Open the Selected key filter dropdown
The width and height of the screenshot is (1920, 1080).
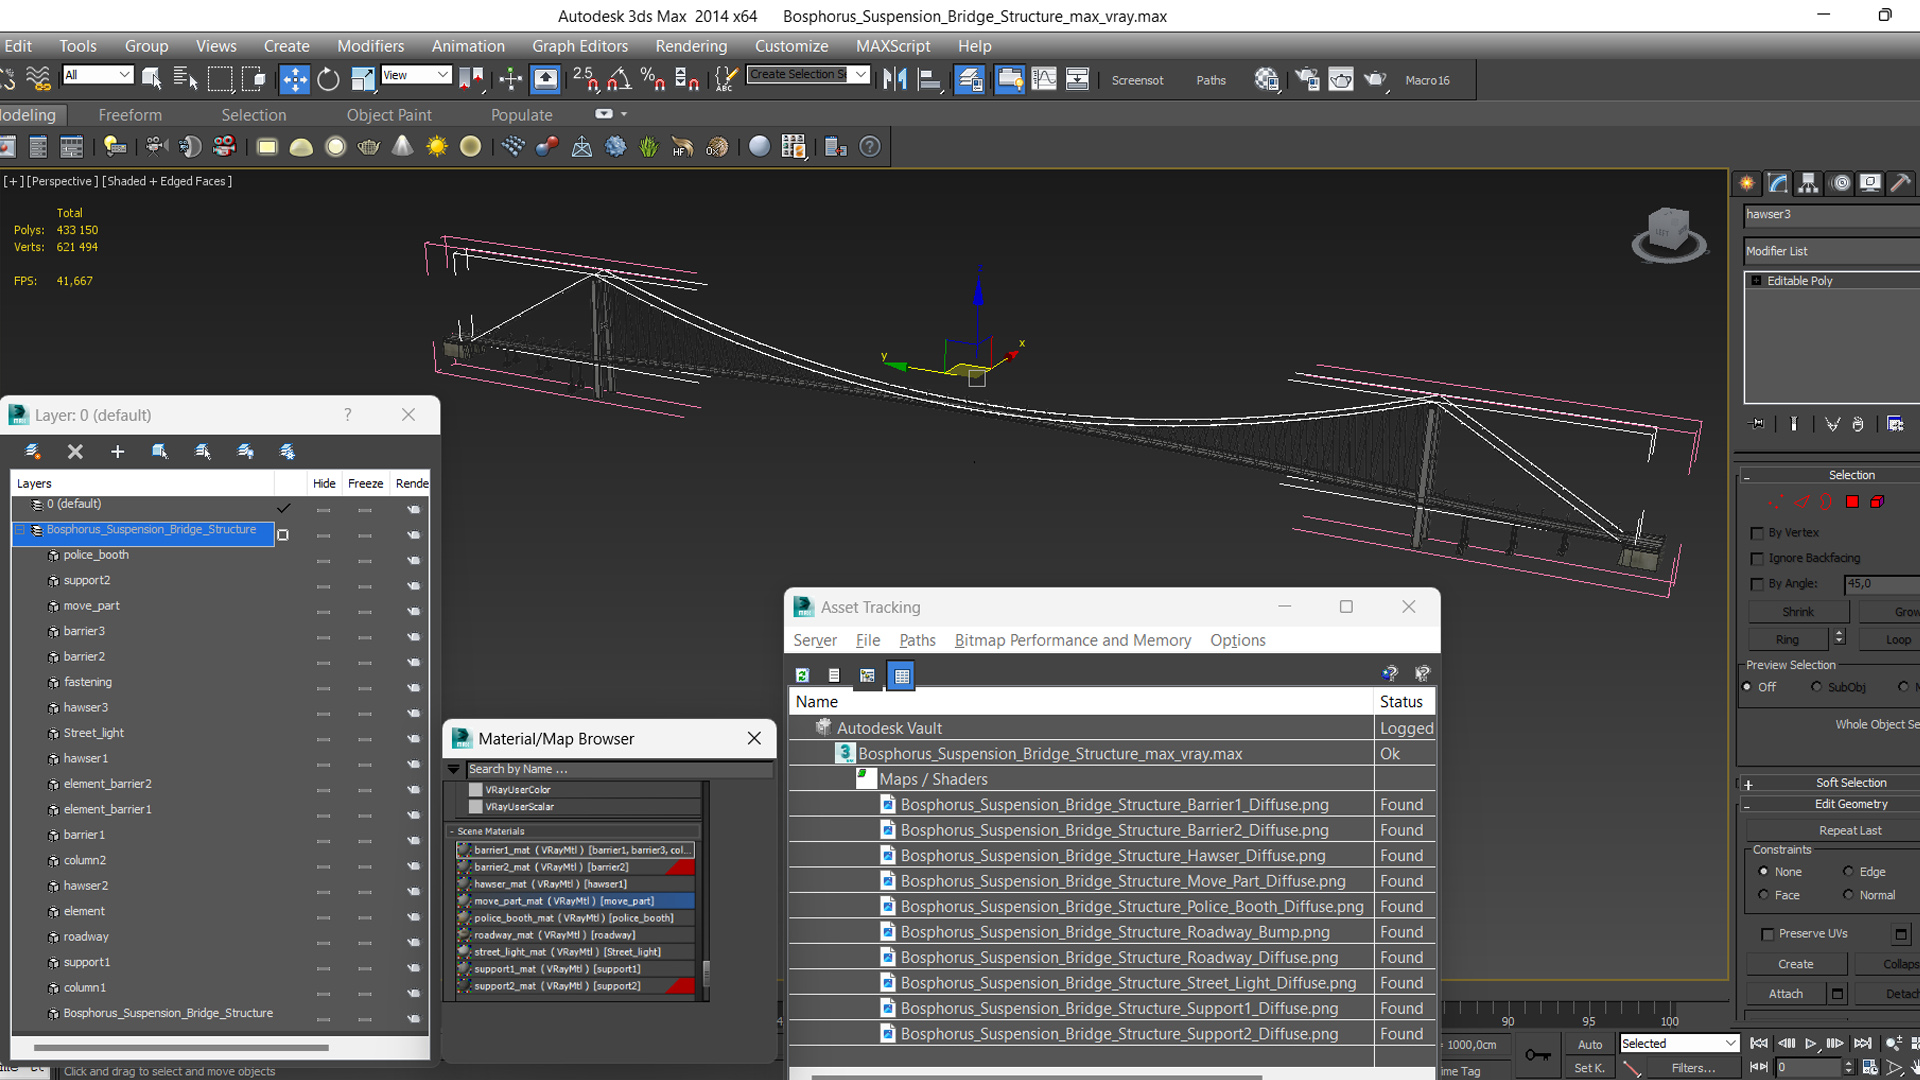(x=1679, y=1043)
